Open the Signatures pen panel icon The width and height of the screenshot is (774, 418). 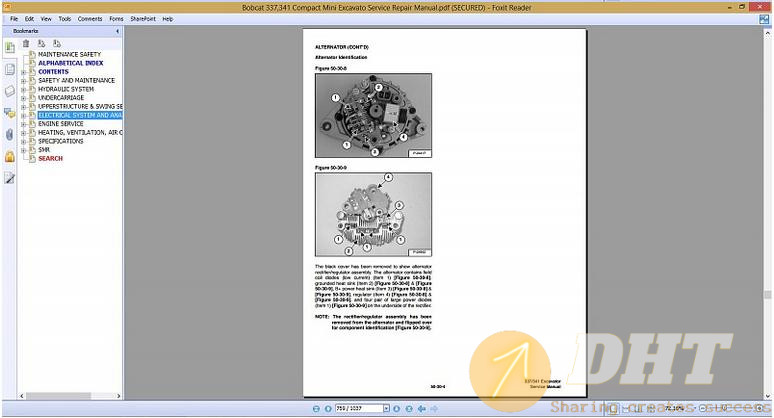9,178
